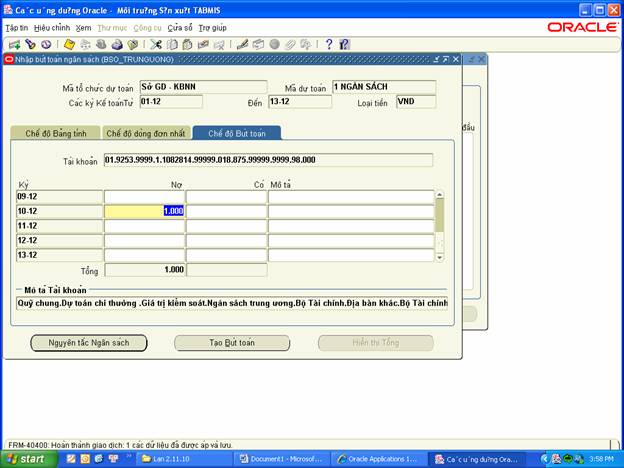The width and height of the screenshot is (624, 468).
Task: Click the Tài khoản account string field
Action: coord(268,160)
